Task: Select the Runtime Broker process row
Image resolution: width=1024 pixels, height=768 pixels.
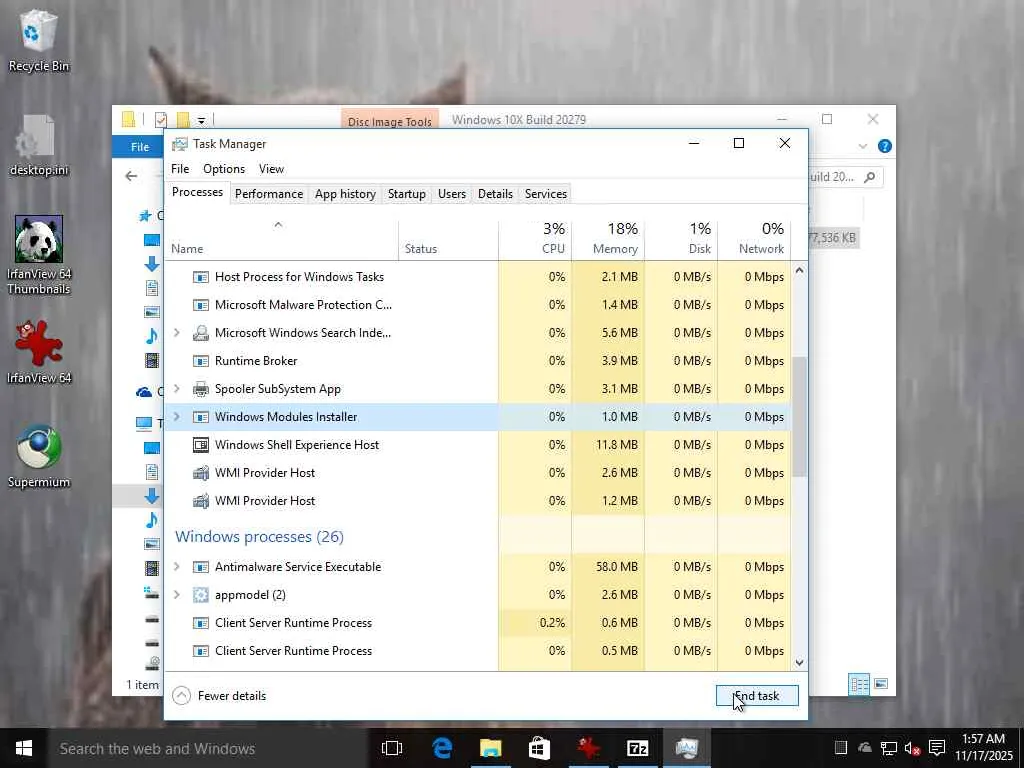Action: [478, 361]
